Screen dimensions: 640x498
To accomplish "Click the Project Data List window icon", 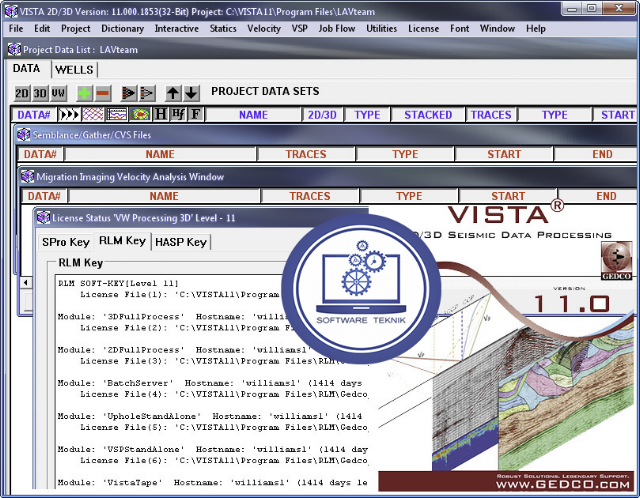I will click(x=14, y=49).
